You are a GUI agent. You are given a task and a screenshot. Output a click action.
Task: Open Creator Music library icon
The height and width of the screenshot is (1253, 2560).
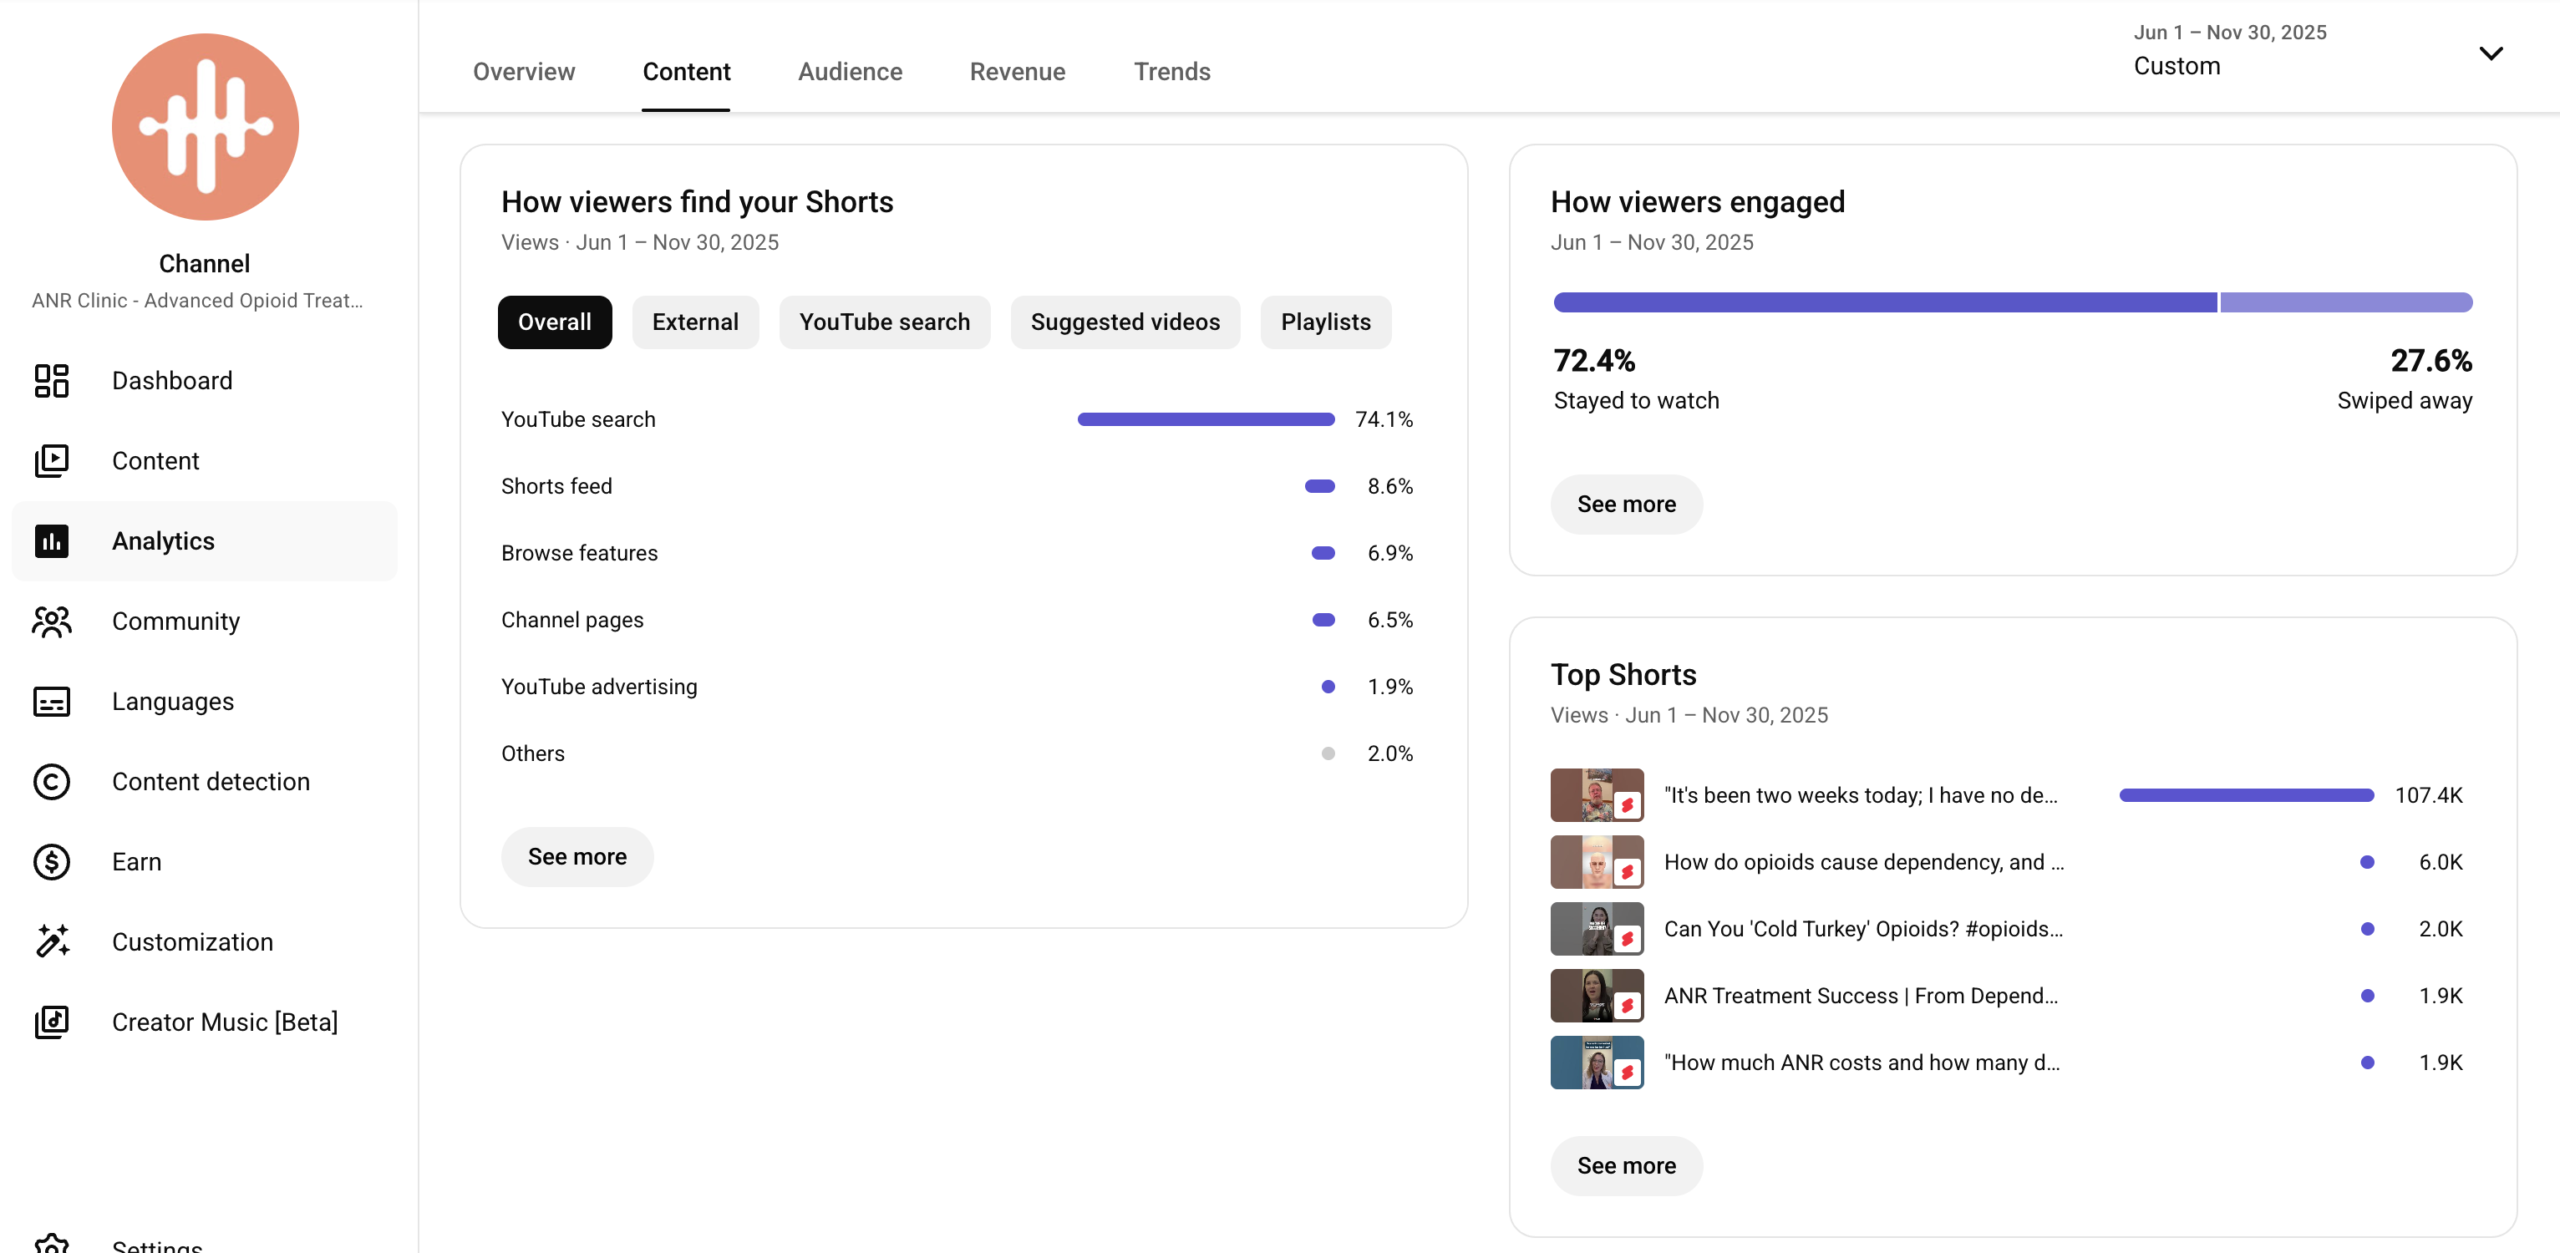(51, 1021)
